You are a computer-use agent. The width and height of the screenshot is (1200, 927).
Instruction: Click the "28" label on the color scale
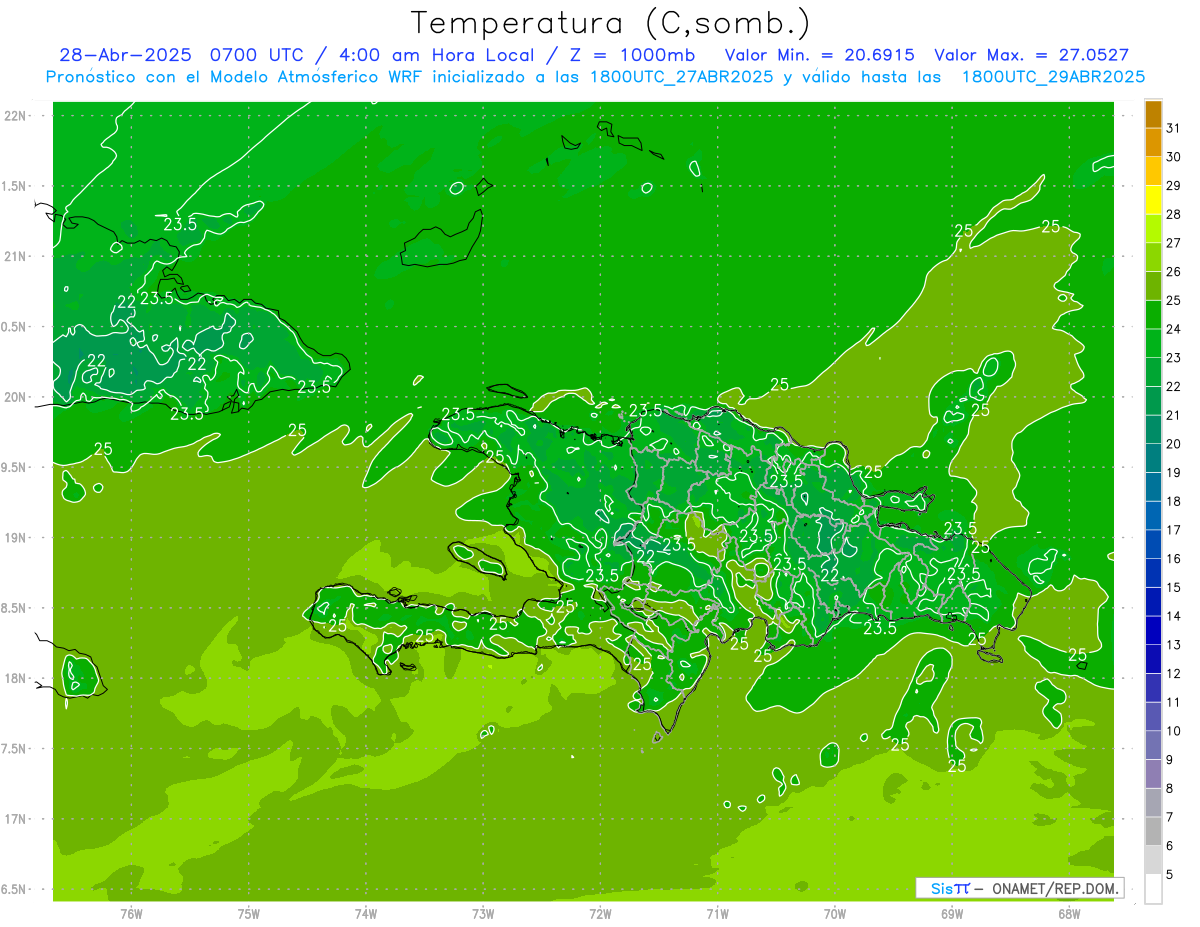click(1174, 214)
